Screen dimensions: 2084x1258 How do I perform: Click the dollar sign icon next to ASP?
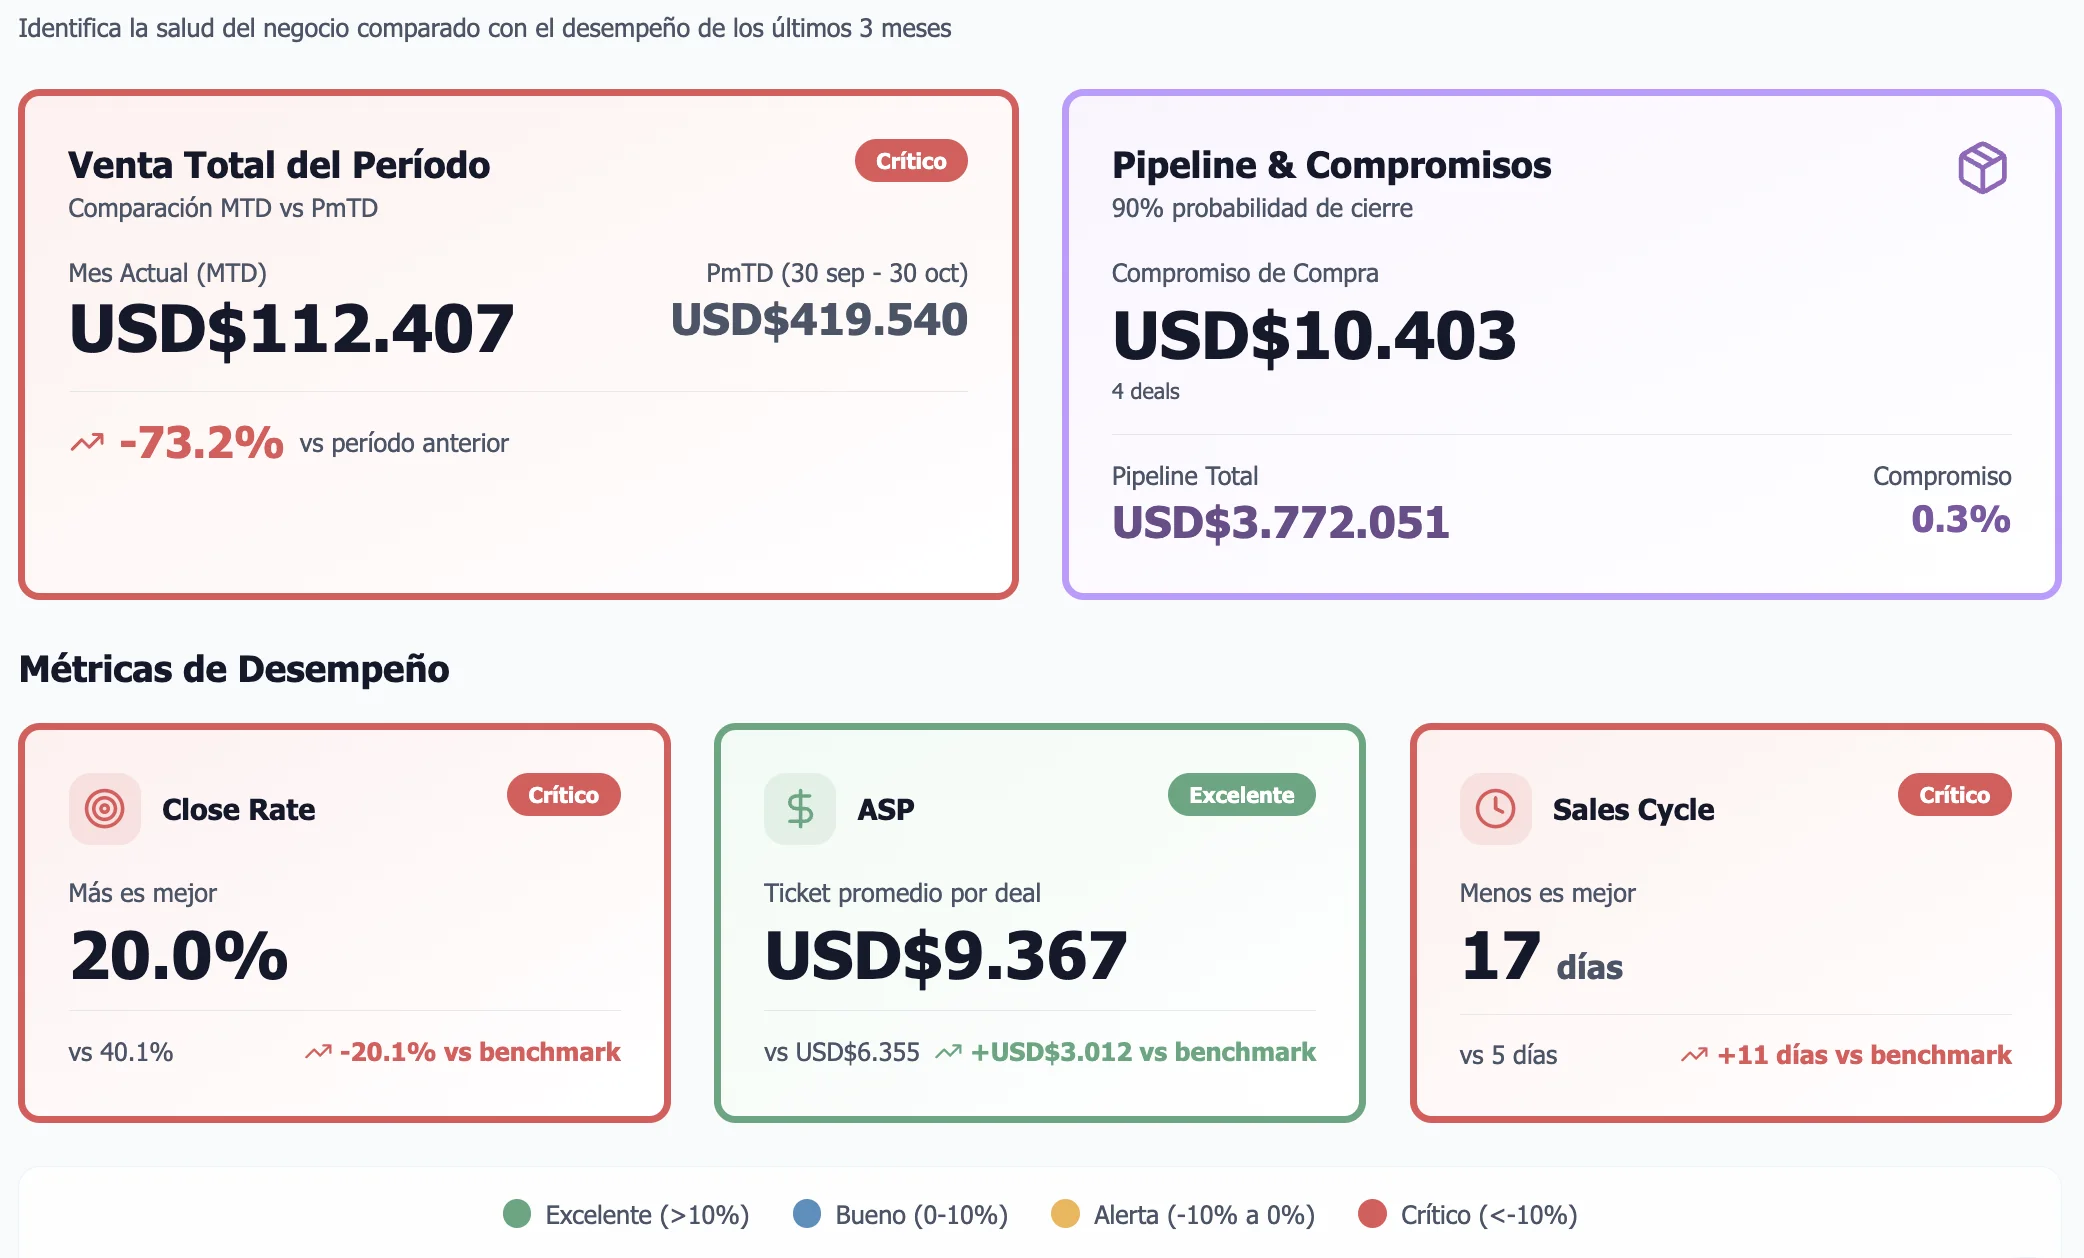800,809
